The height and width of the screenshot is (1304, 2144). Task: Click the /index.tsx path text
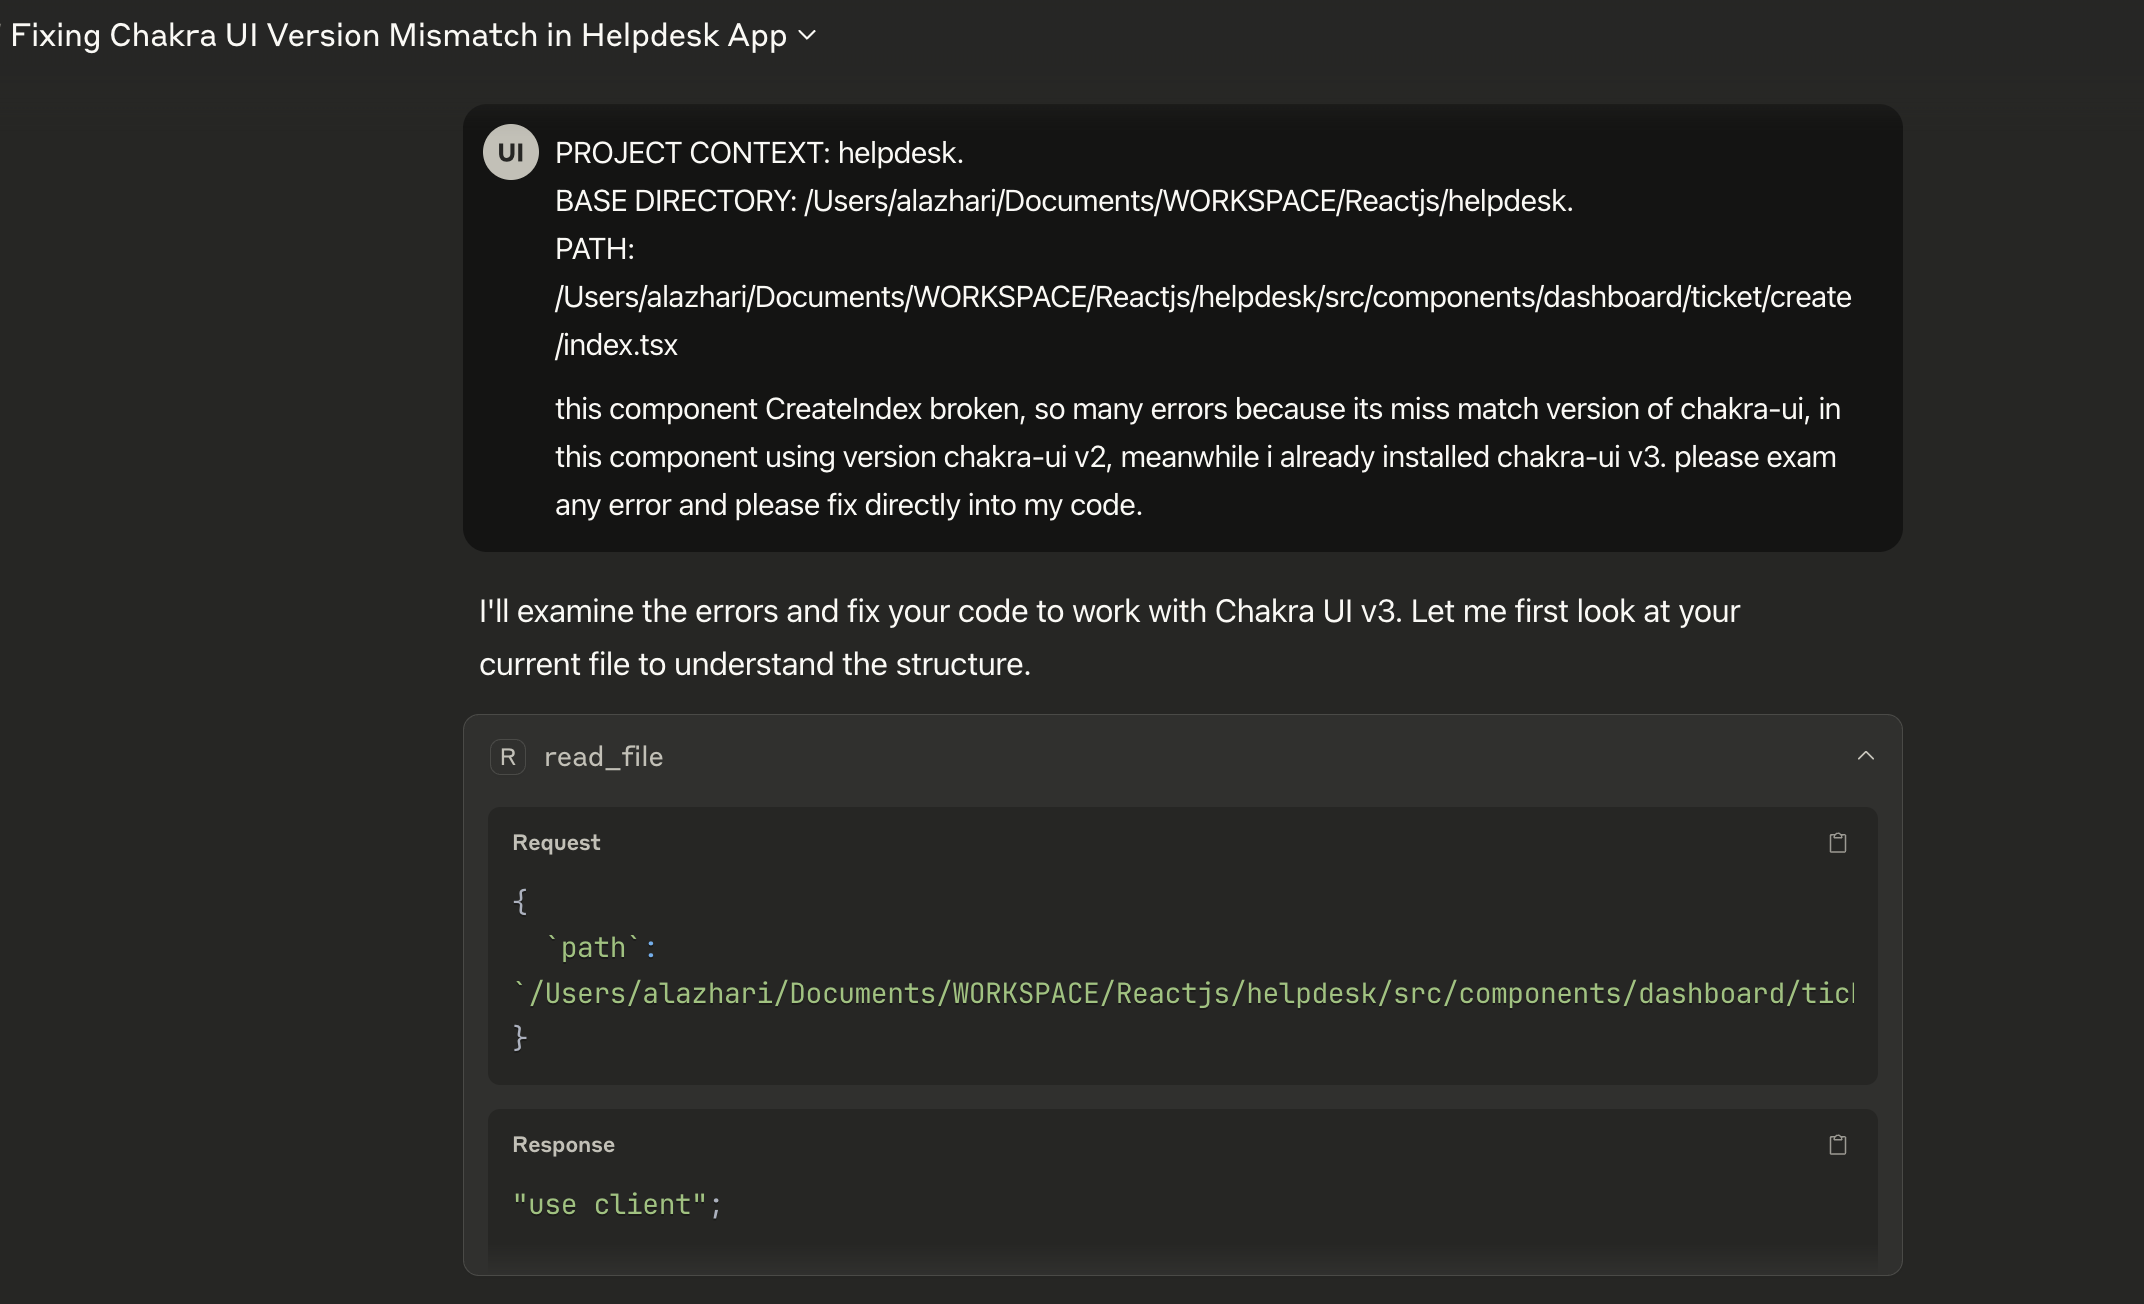616,345
